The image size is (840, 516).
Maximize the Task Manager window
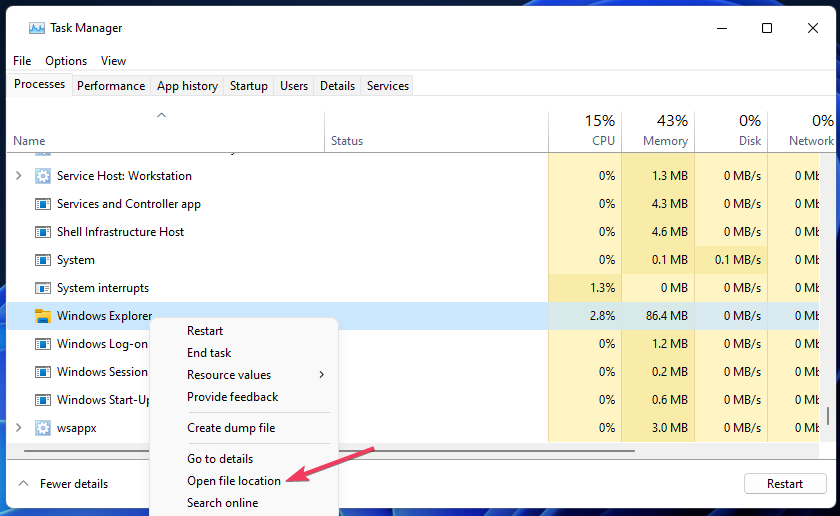tap(767, 28)
